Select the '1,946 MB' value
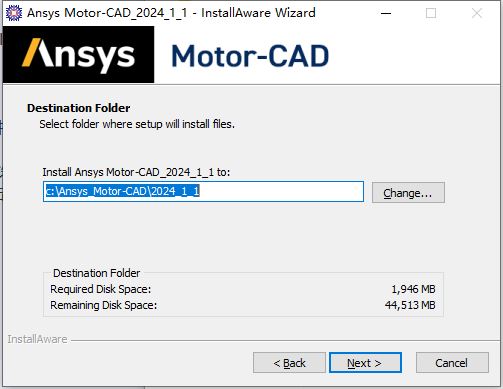 413,289
